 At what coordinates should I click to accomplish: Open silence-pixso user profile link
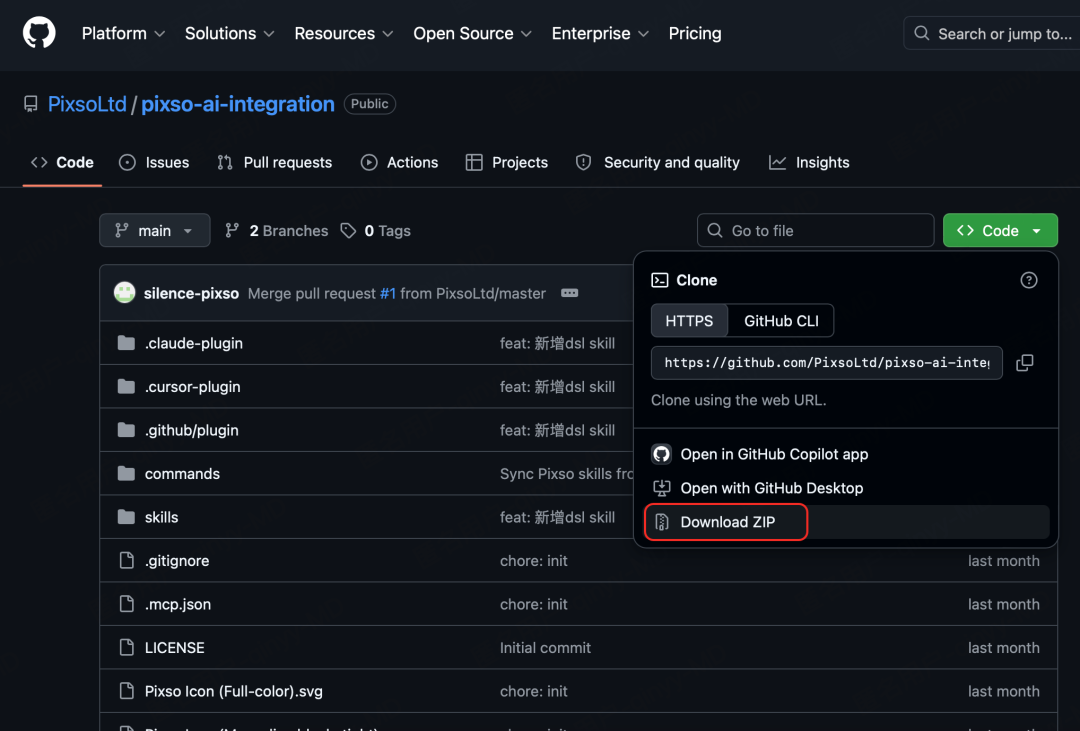pyautogui.click(x=191, y=294)
